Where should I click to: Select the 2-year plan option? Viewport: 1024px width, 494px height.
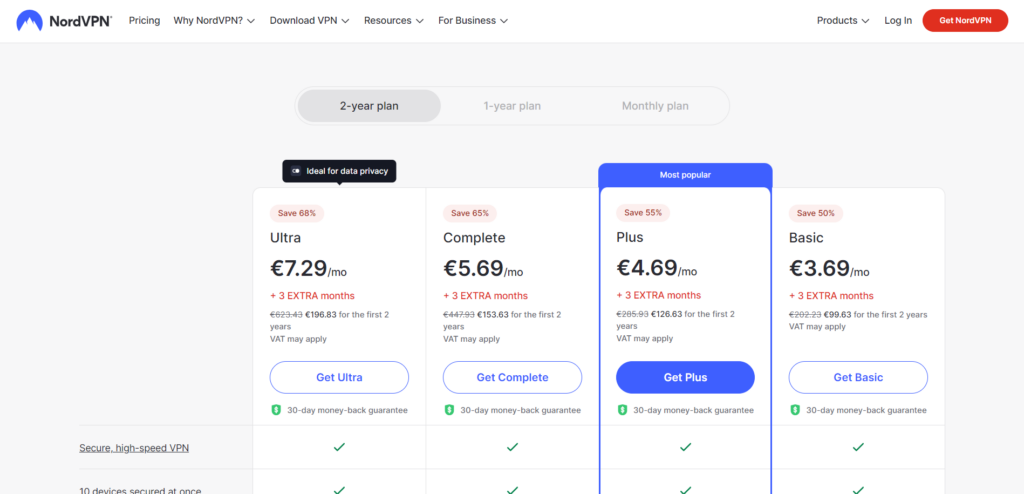pos(369,106)
